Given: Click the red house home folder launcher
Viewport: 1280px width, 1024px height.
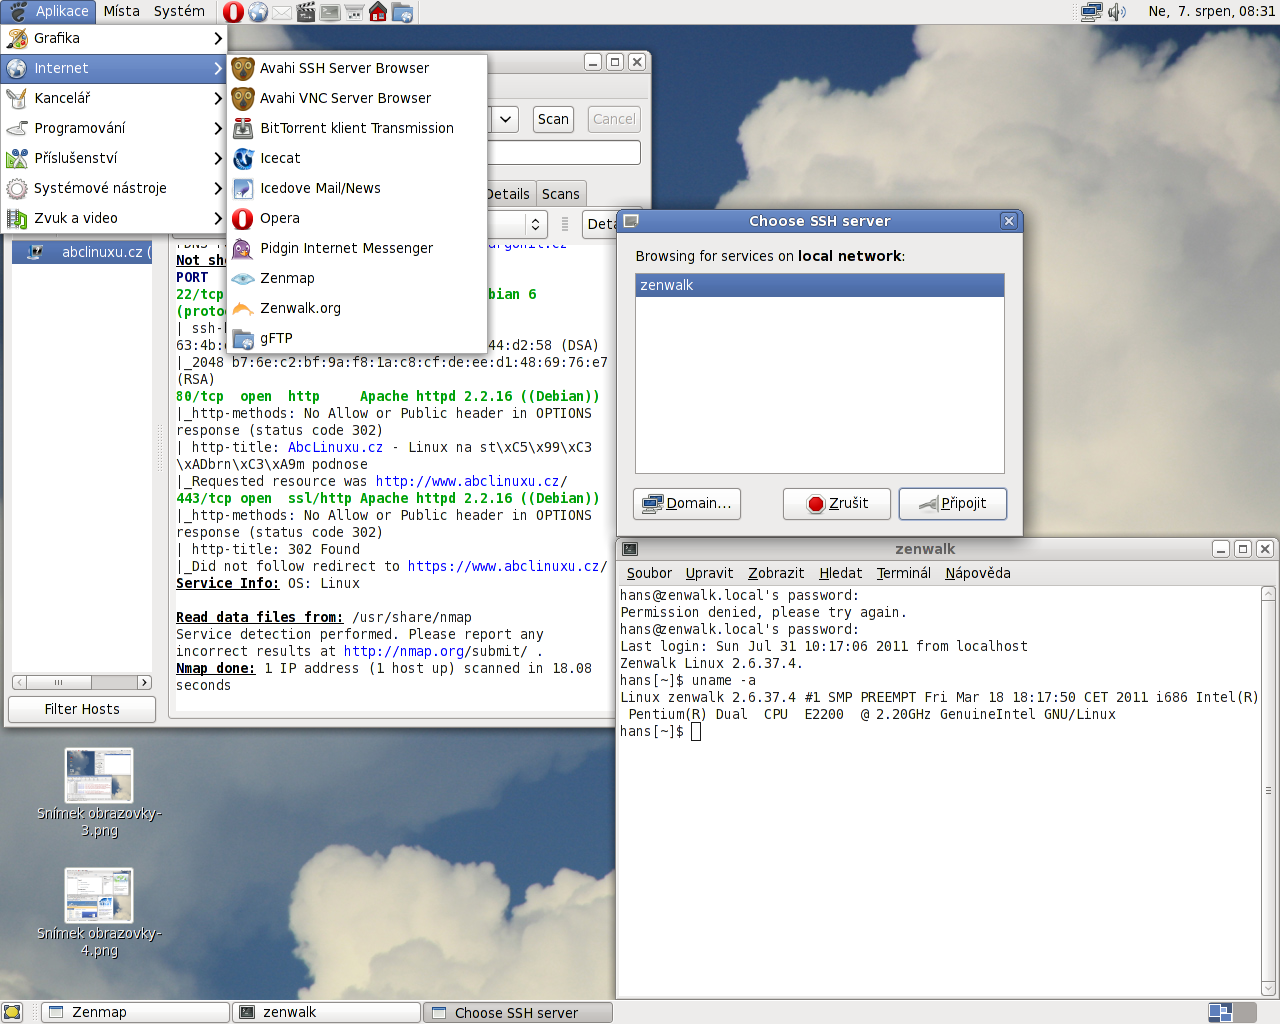Looking at the screenshot, I should (x=378, y=12).
